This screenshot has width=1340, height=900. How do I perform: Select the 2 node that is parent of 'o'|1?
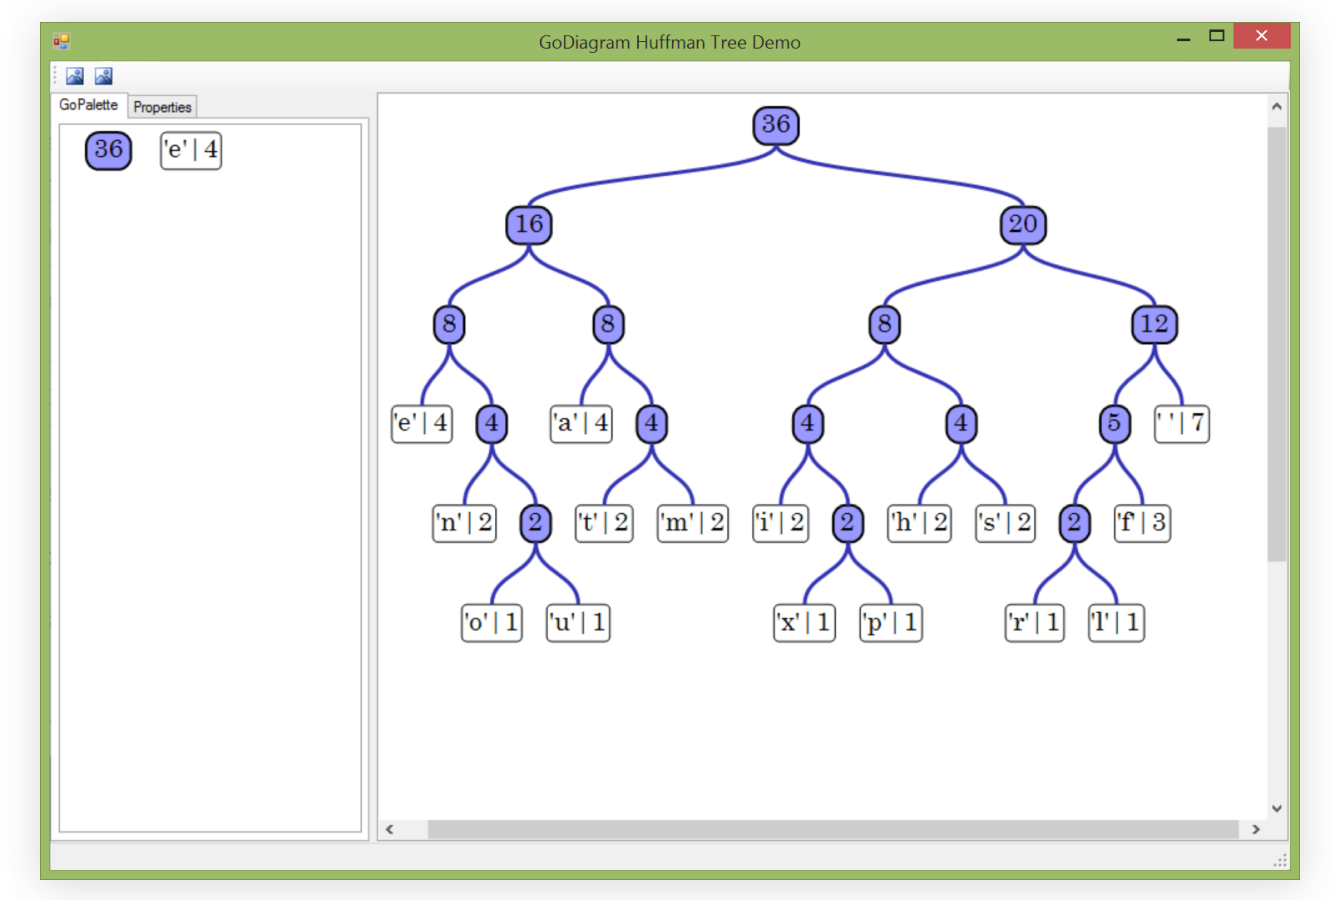click(x=535, y=523)
